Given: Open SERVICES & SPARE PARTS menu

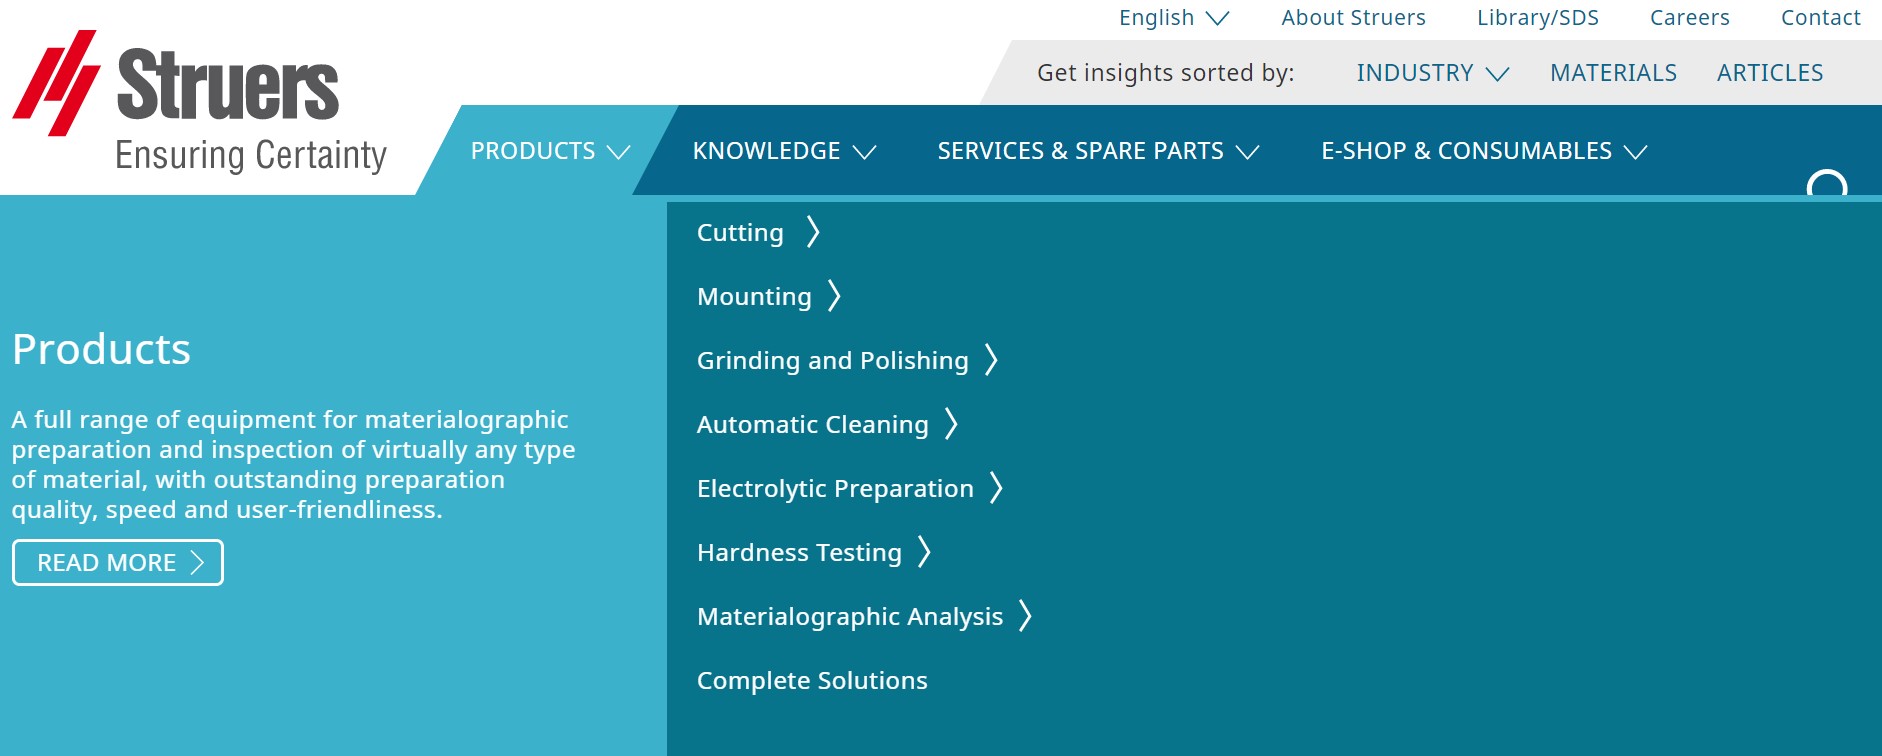Looking at the screenshot, I should pos(1098,151).
